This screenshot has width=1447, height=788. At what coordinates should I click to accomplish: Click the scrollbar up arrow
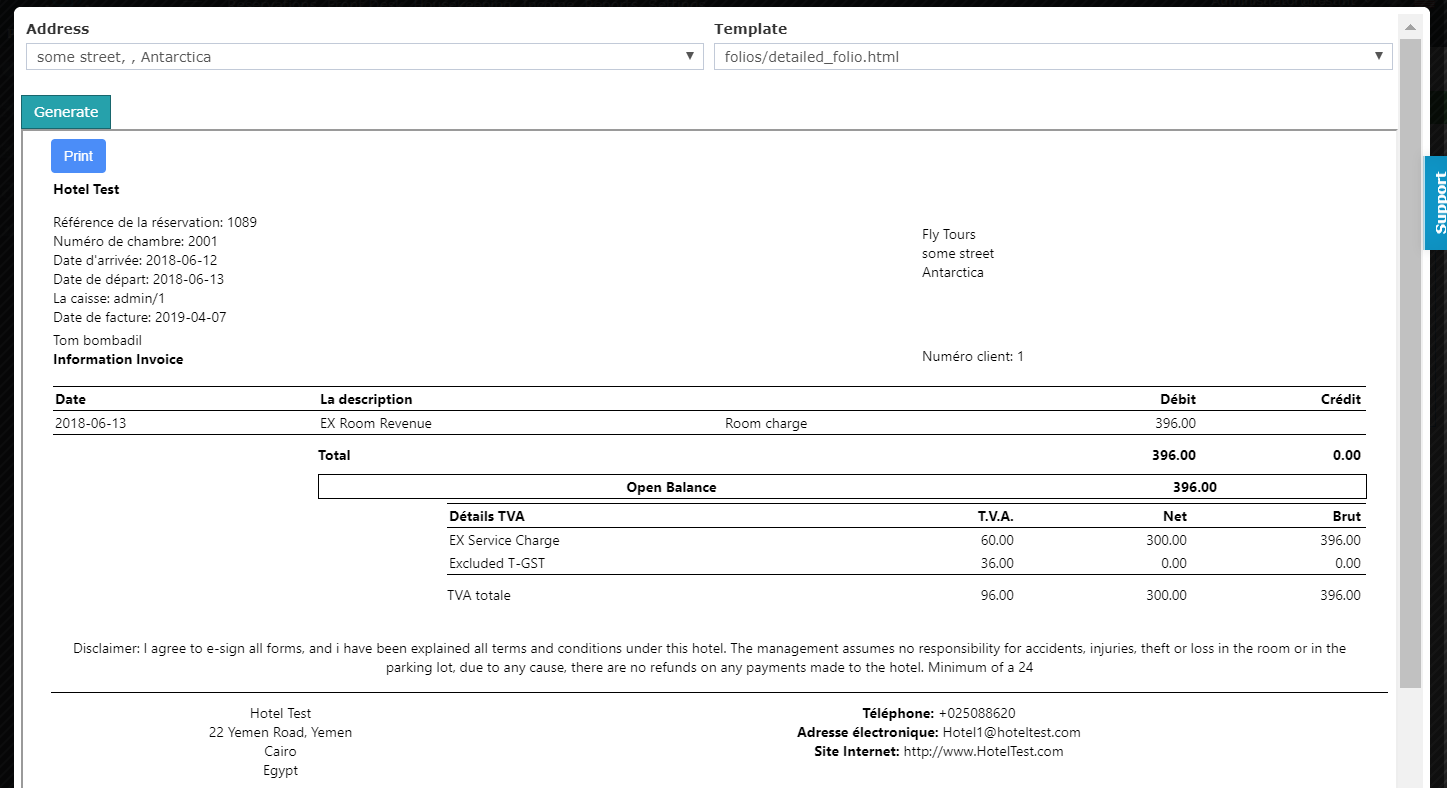1410,27
